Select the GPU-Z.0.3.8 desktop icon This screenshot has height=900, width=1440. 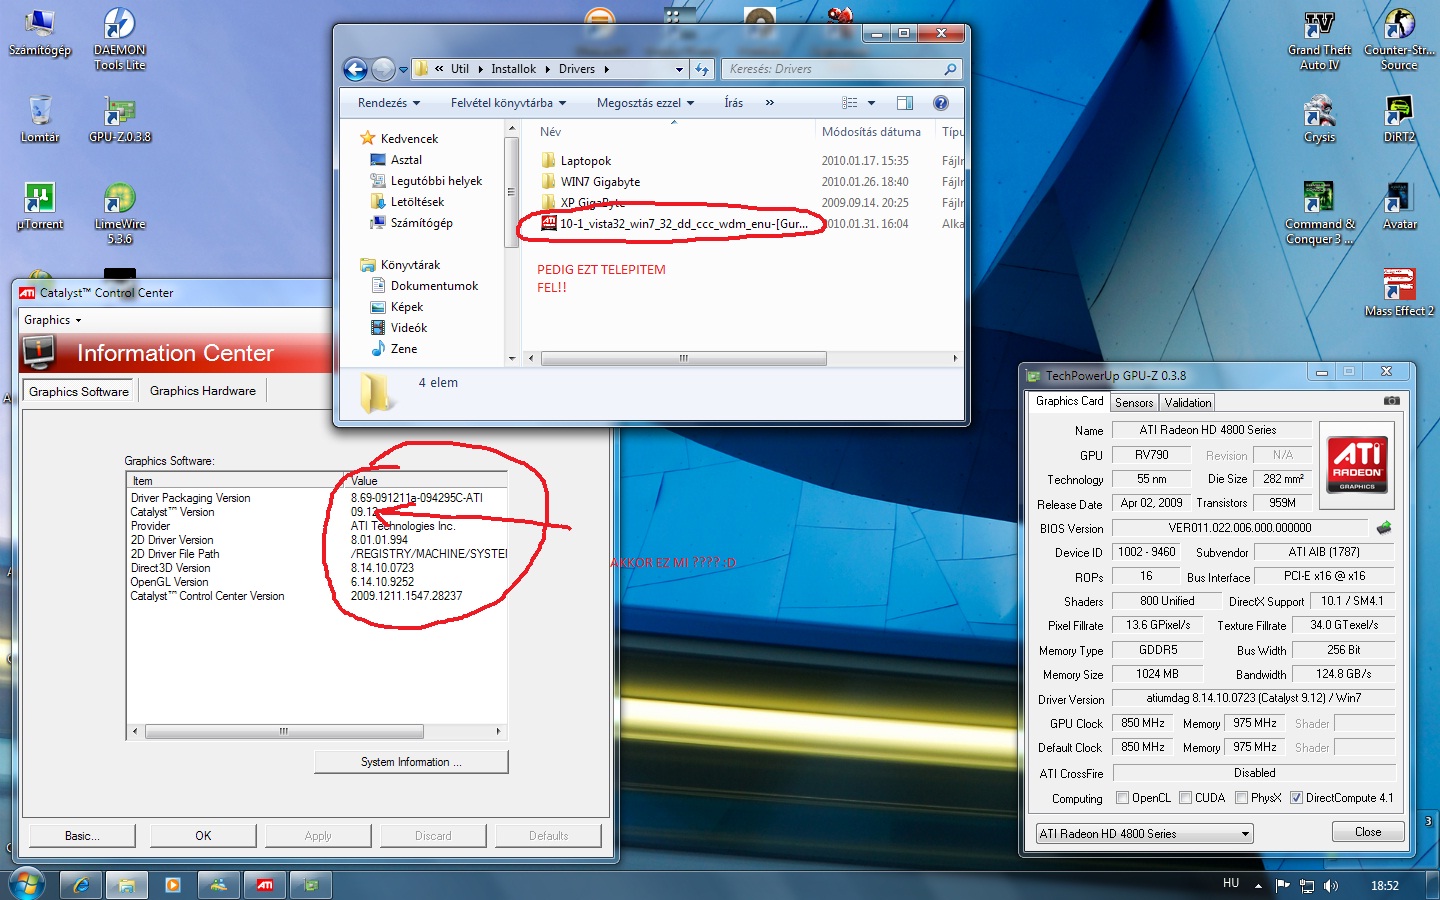pos(119,119)
